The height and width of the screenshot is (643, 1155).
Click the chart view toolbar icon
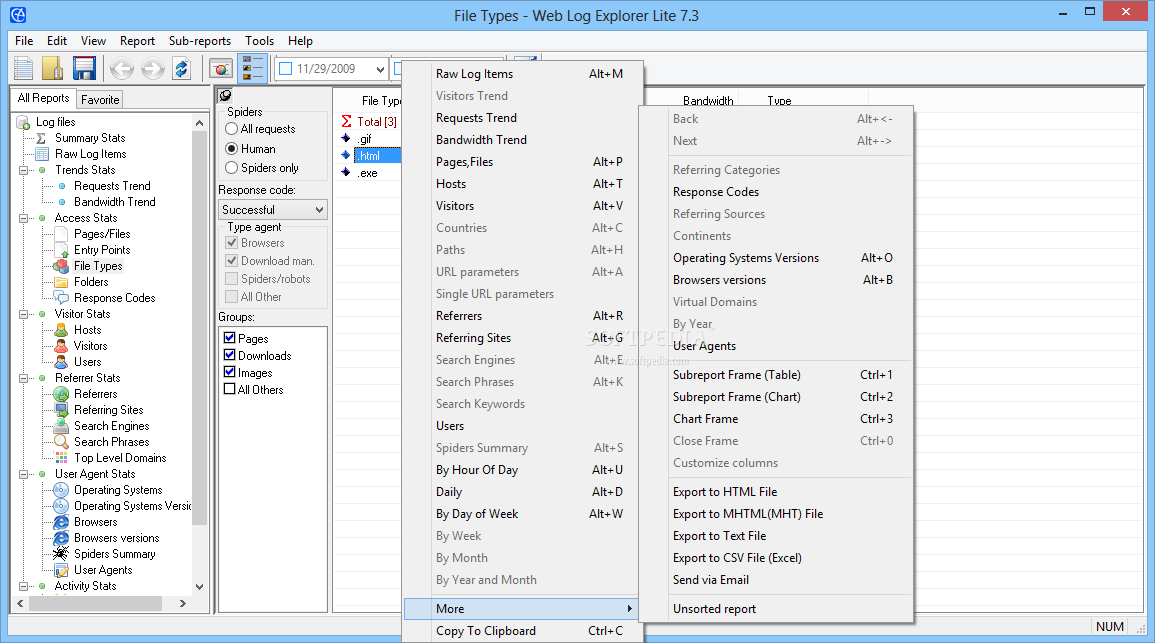click(221, 69)
